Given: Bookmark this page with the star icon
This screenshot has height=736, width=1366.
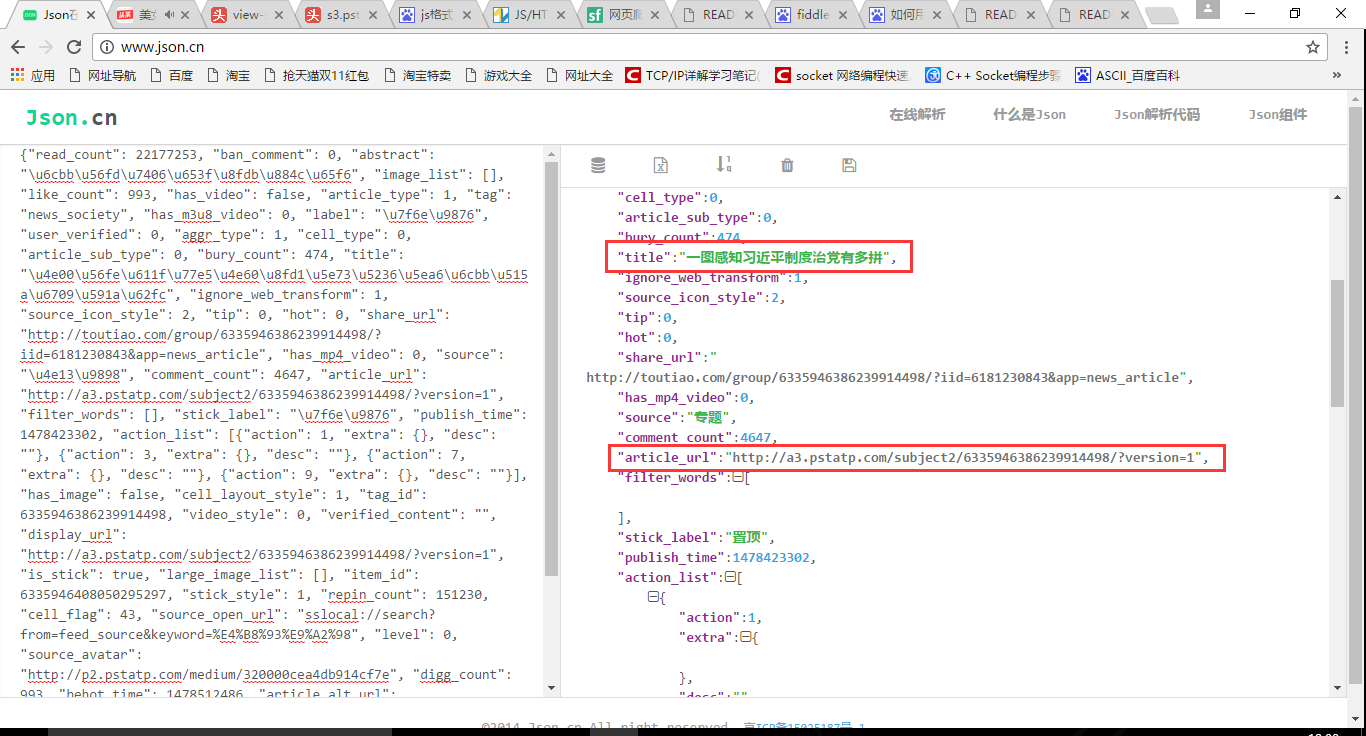Looking at the screenshot, I should click(x=1315, y=46).
